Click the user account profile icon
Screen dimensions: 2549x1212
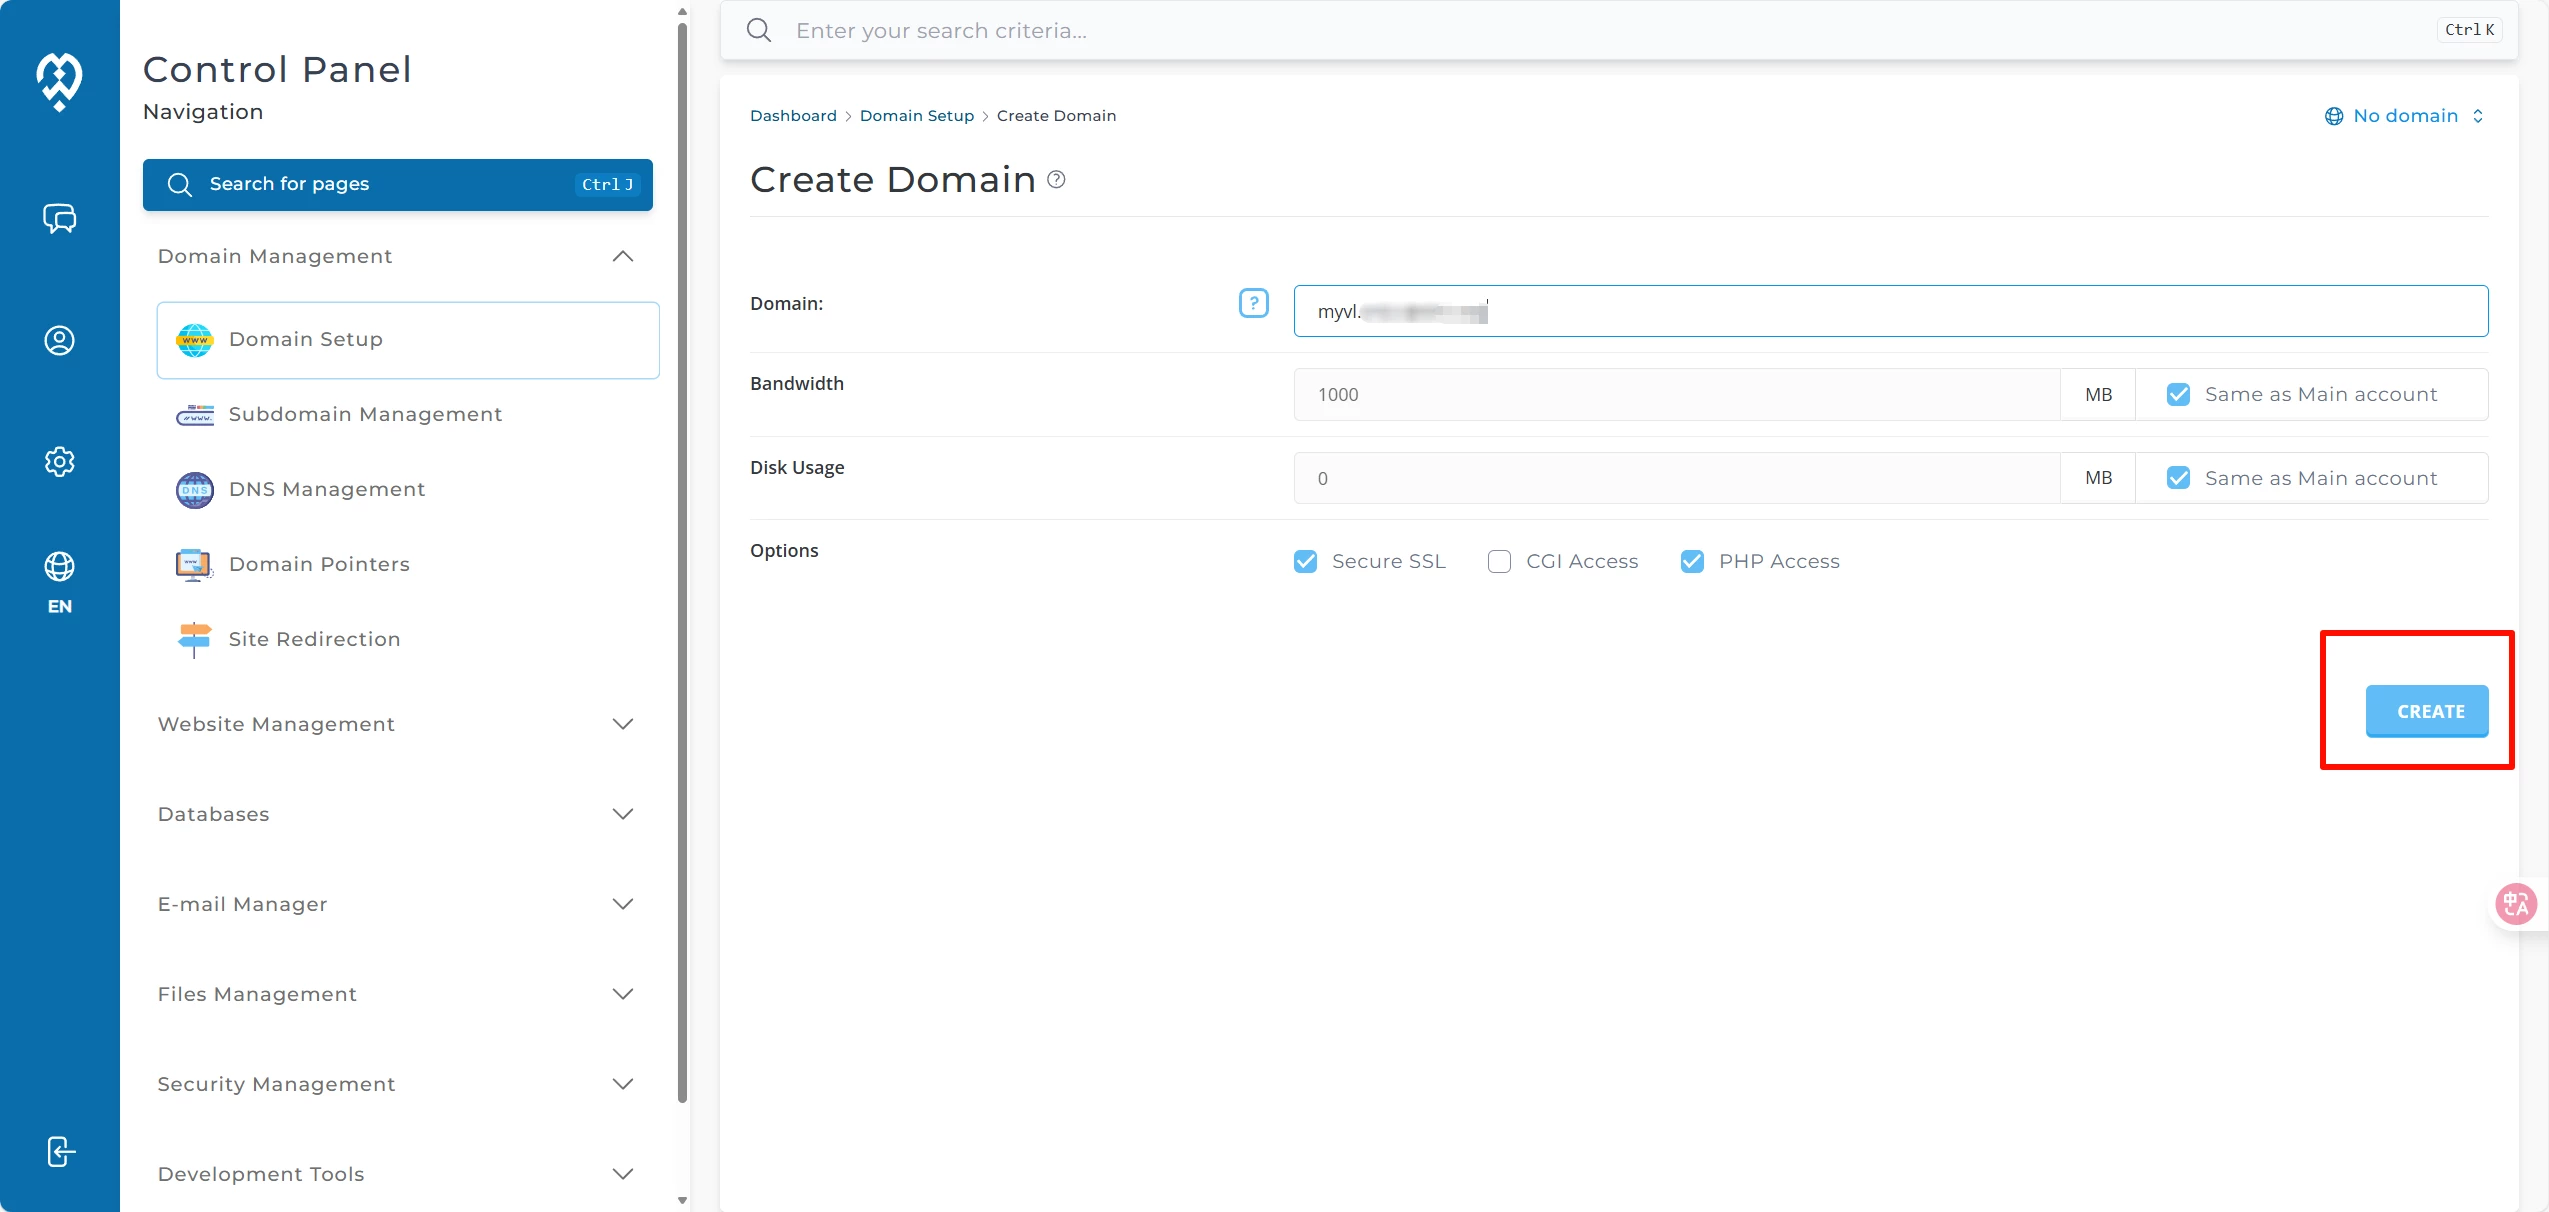59,341
